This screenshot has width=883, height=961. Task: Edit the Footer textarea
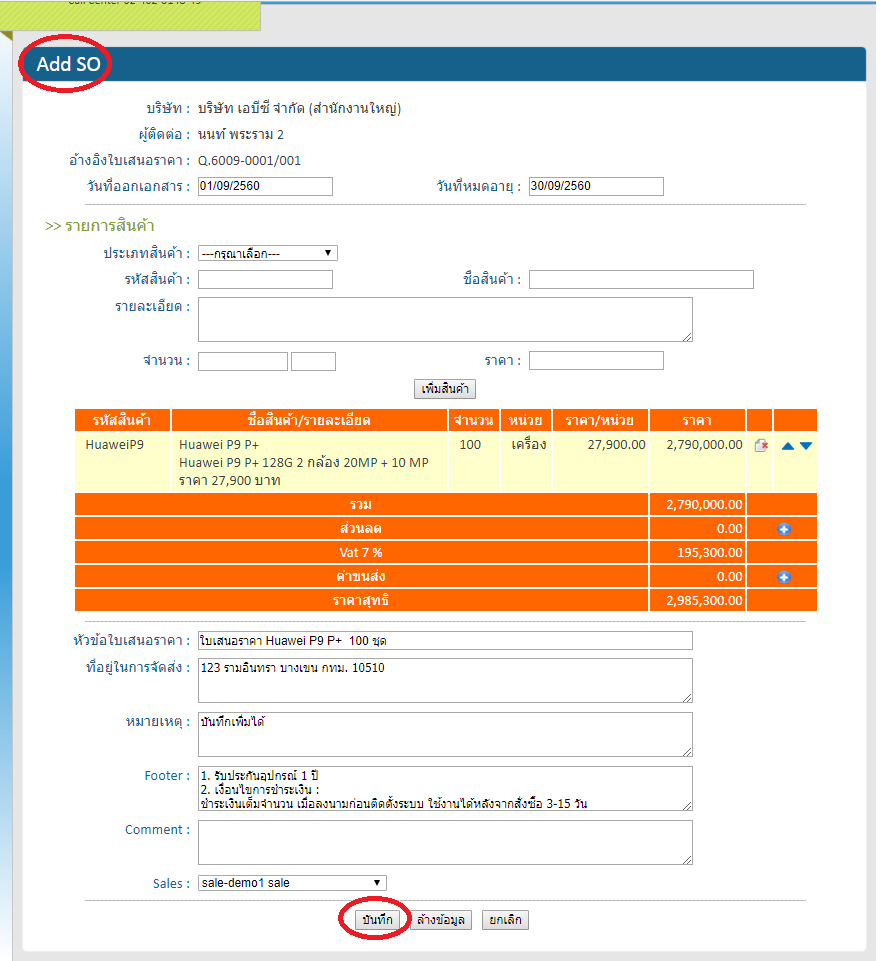pyautogui.click(x=445, y=788)
